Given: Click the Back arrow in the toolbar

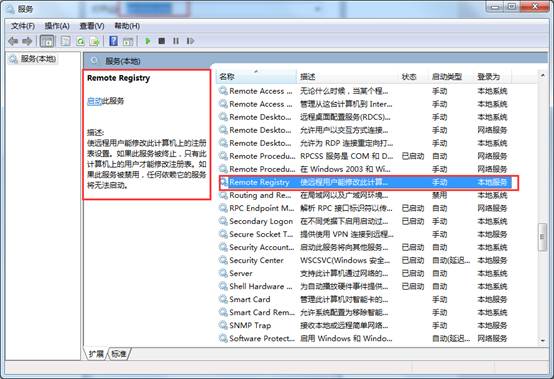Looking at the screenshot, I should coord(13,41).
